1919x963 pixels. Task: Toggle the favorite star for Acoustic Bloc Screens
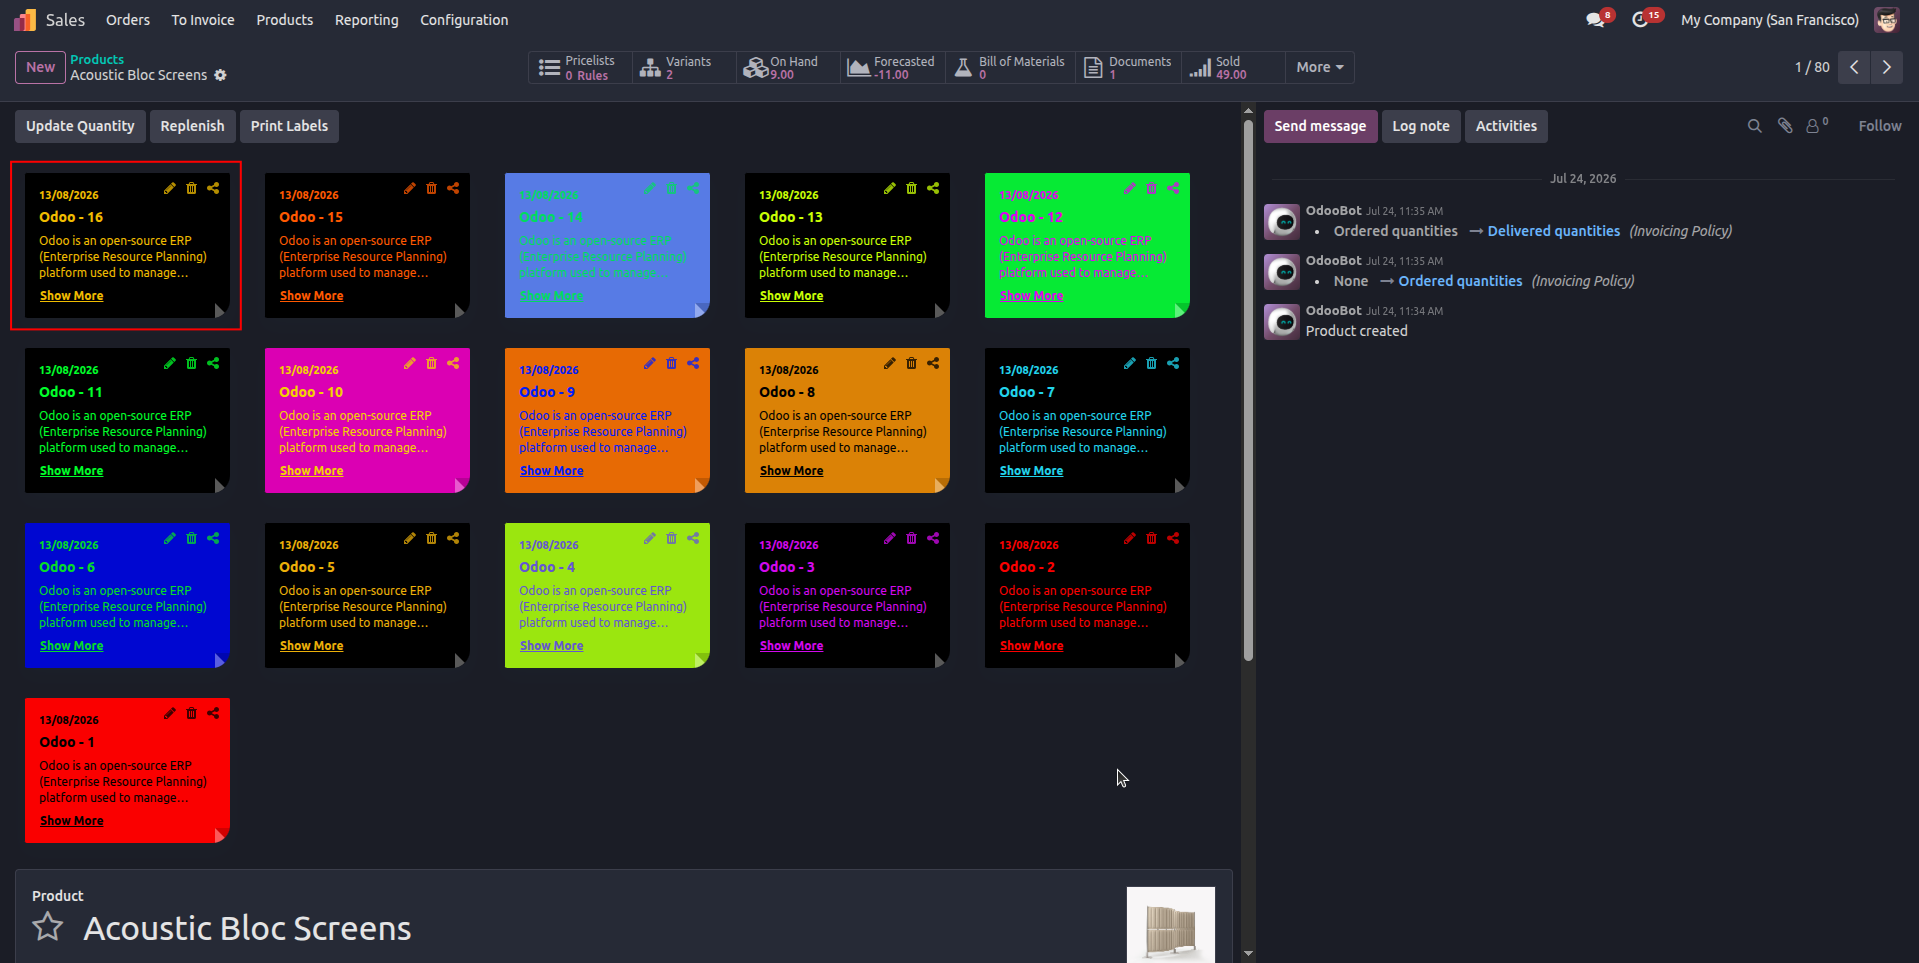tap(47, 927)
